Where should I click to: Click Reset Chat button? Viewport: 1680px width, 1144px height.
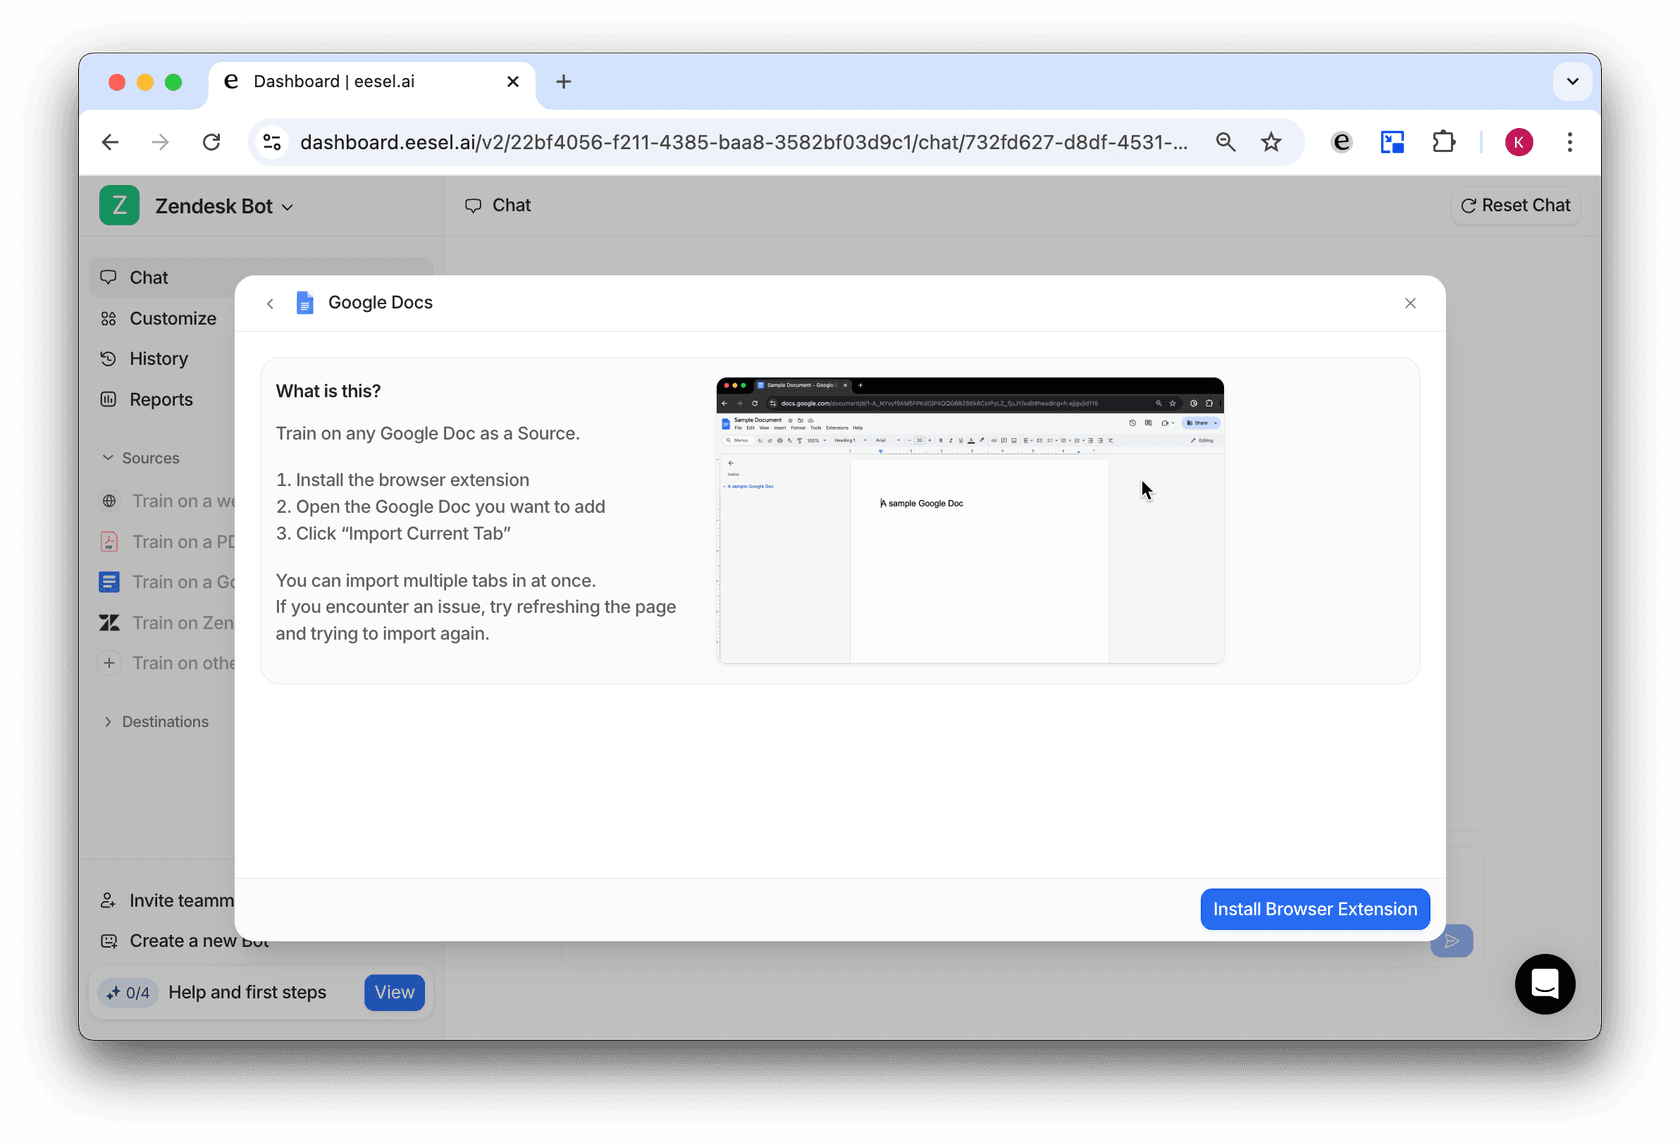tap(1516, 206)
